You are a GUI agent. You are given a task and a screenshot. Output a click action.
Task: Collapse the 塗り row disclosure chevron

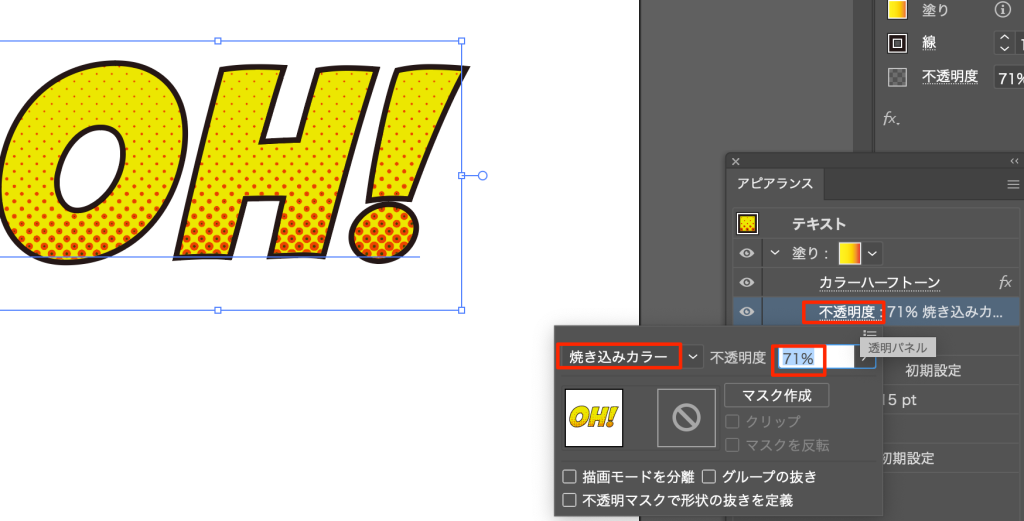[773, 254]
